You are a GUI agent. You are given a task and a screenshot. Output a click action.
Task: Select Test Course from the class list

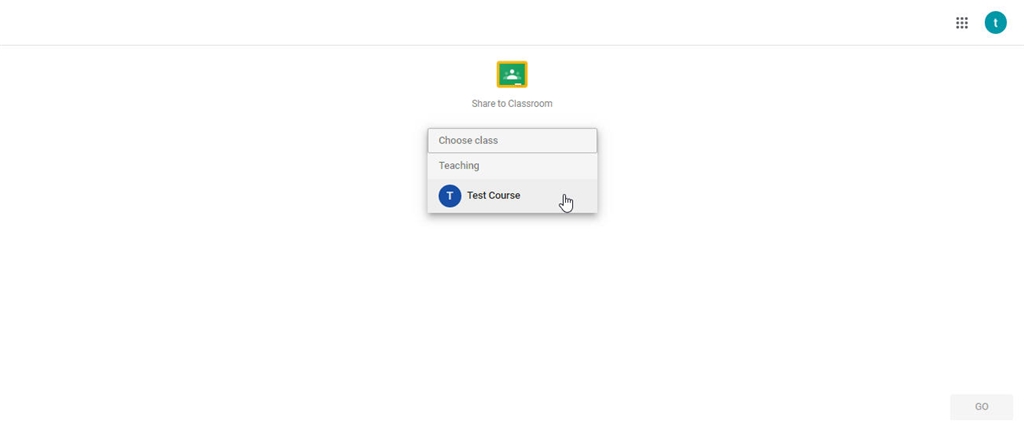[512, 196]
